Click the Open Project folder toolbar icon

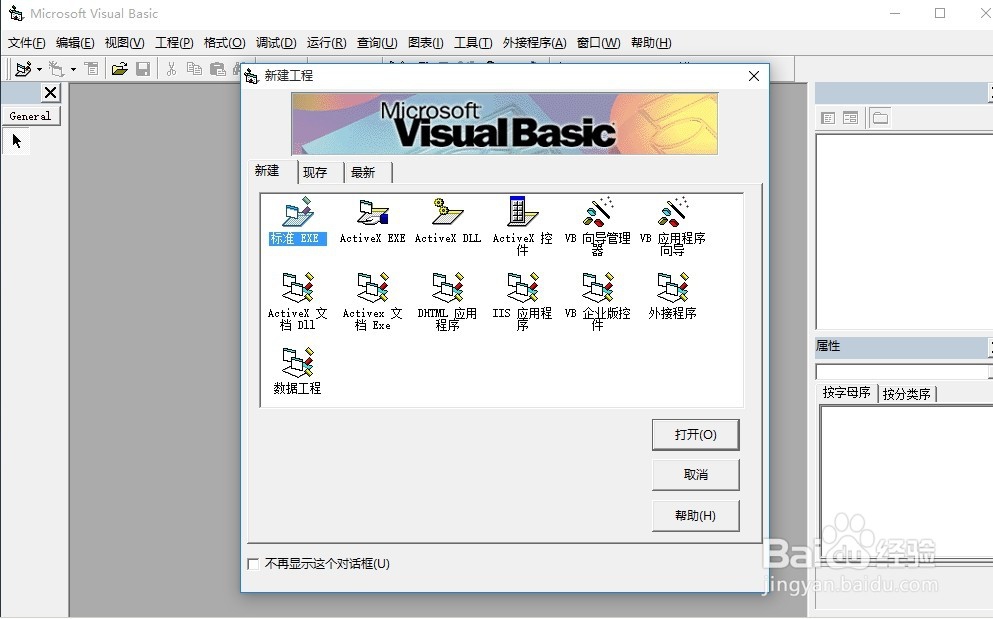pos(119,68)
